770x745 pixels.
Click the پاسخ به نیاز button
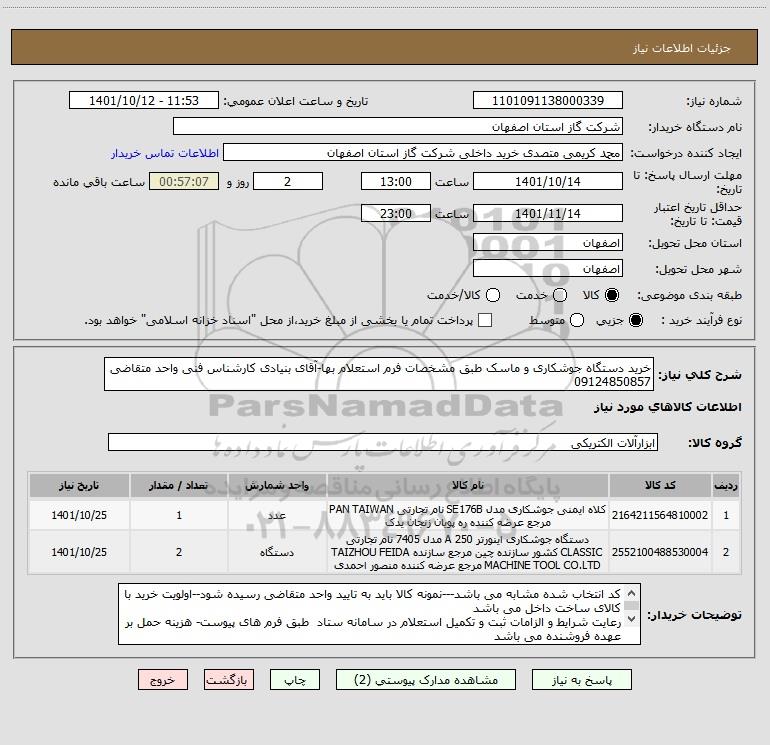coord(581,680)
